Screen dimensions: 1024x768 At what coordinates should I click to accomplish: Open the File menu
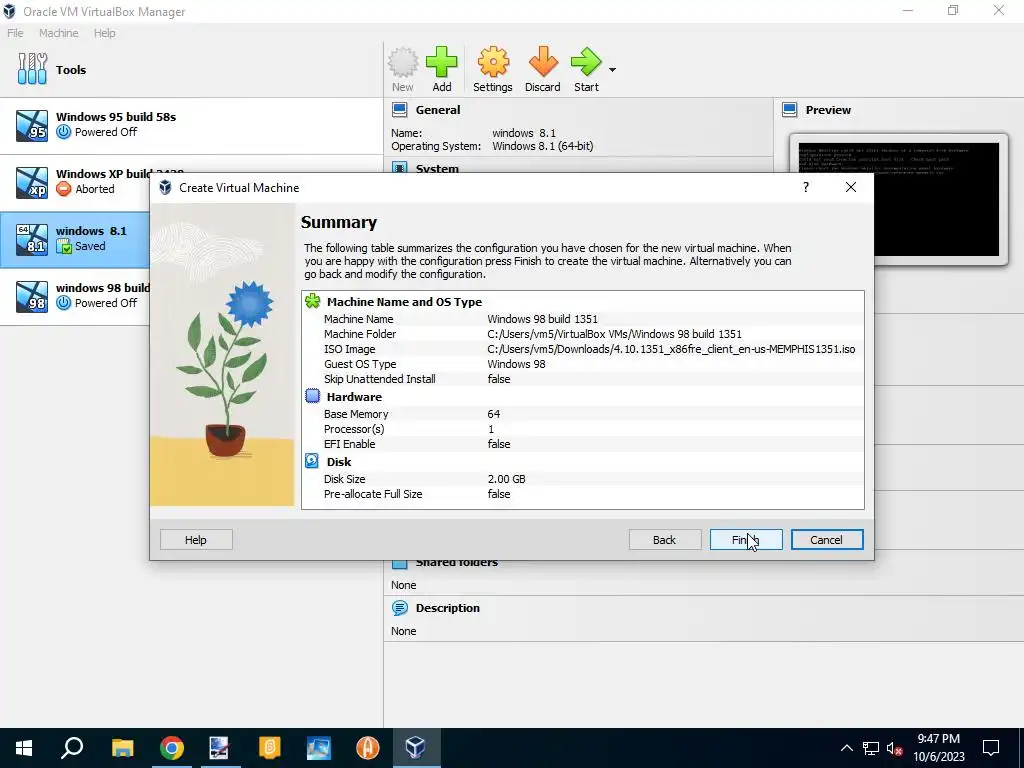pyautogui.click(x=15, y=33)
